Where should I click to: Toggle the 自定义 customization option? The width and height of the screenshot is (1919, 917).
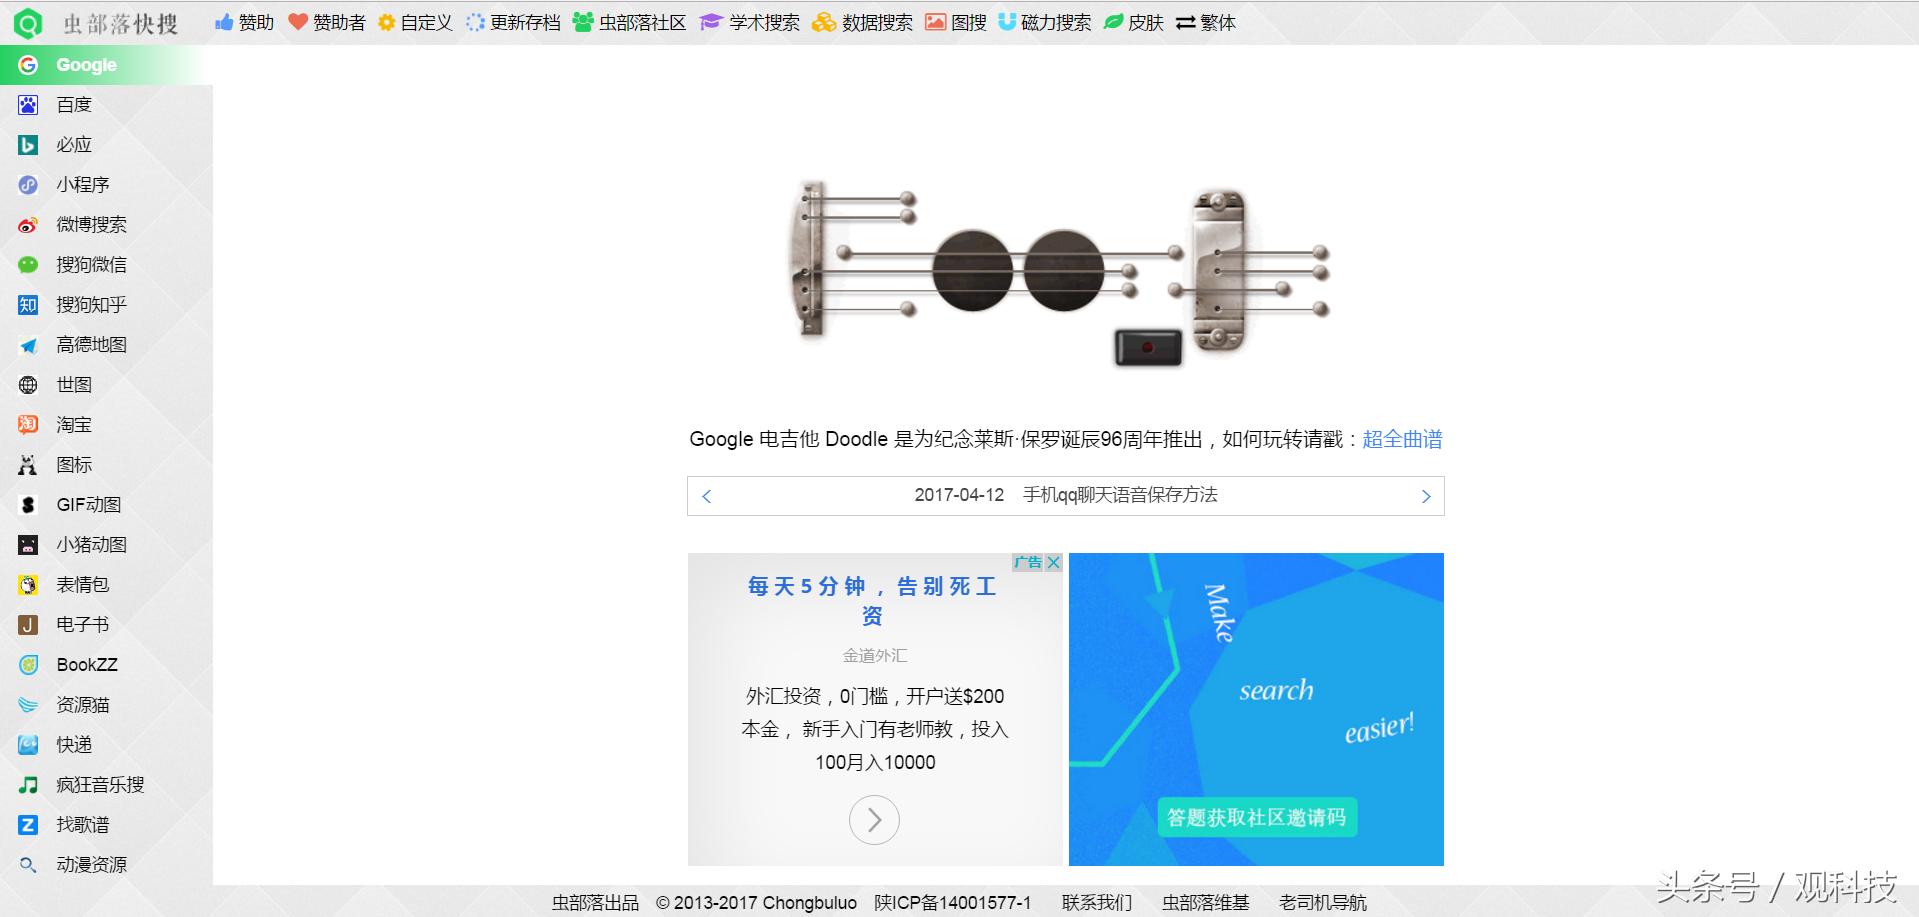point(425,22)
